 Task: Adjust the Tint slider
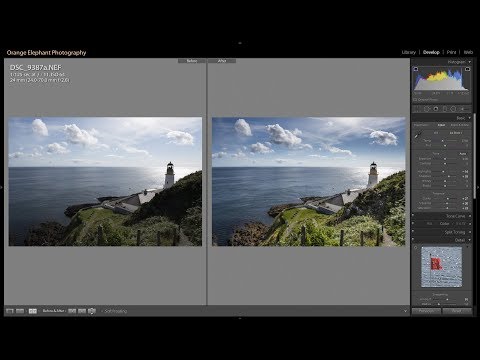tap(445, 146)
